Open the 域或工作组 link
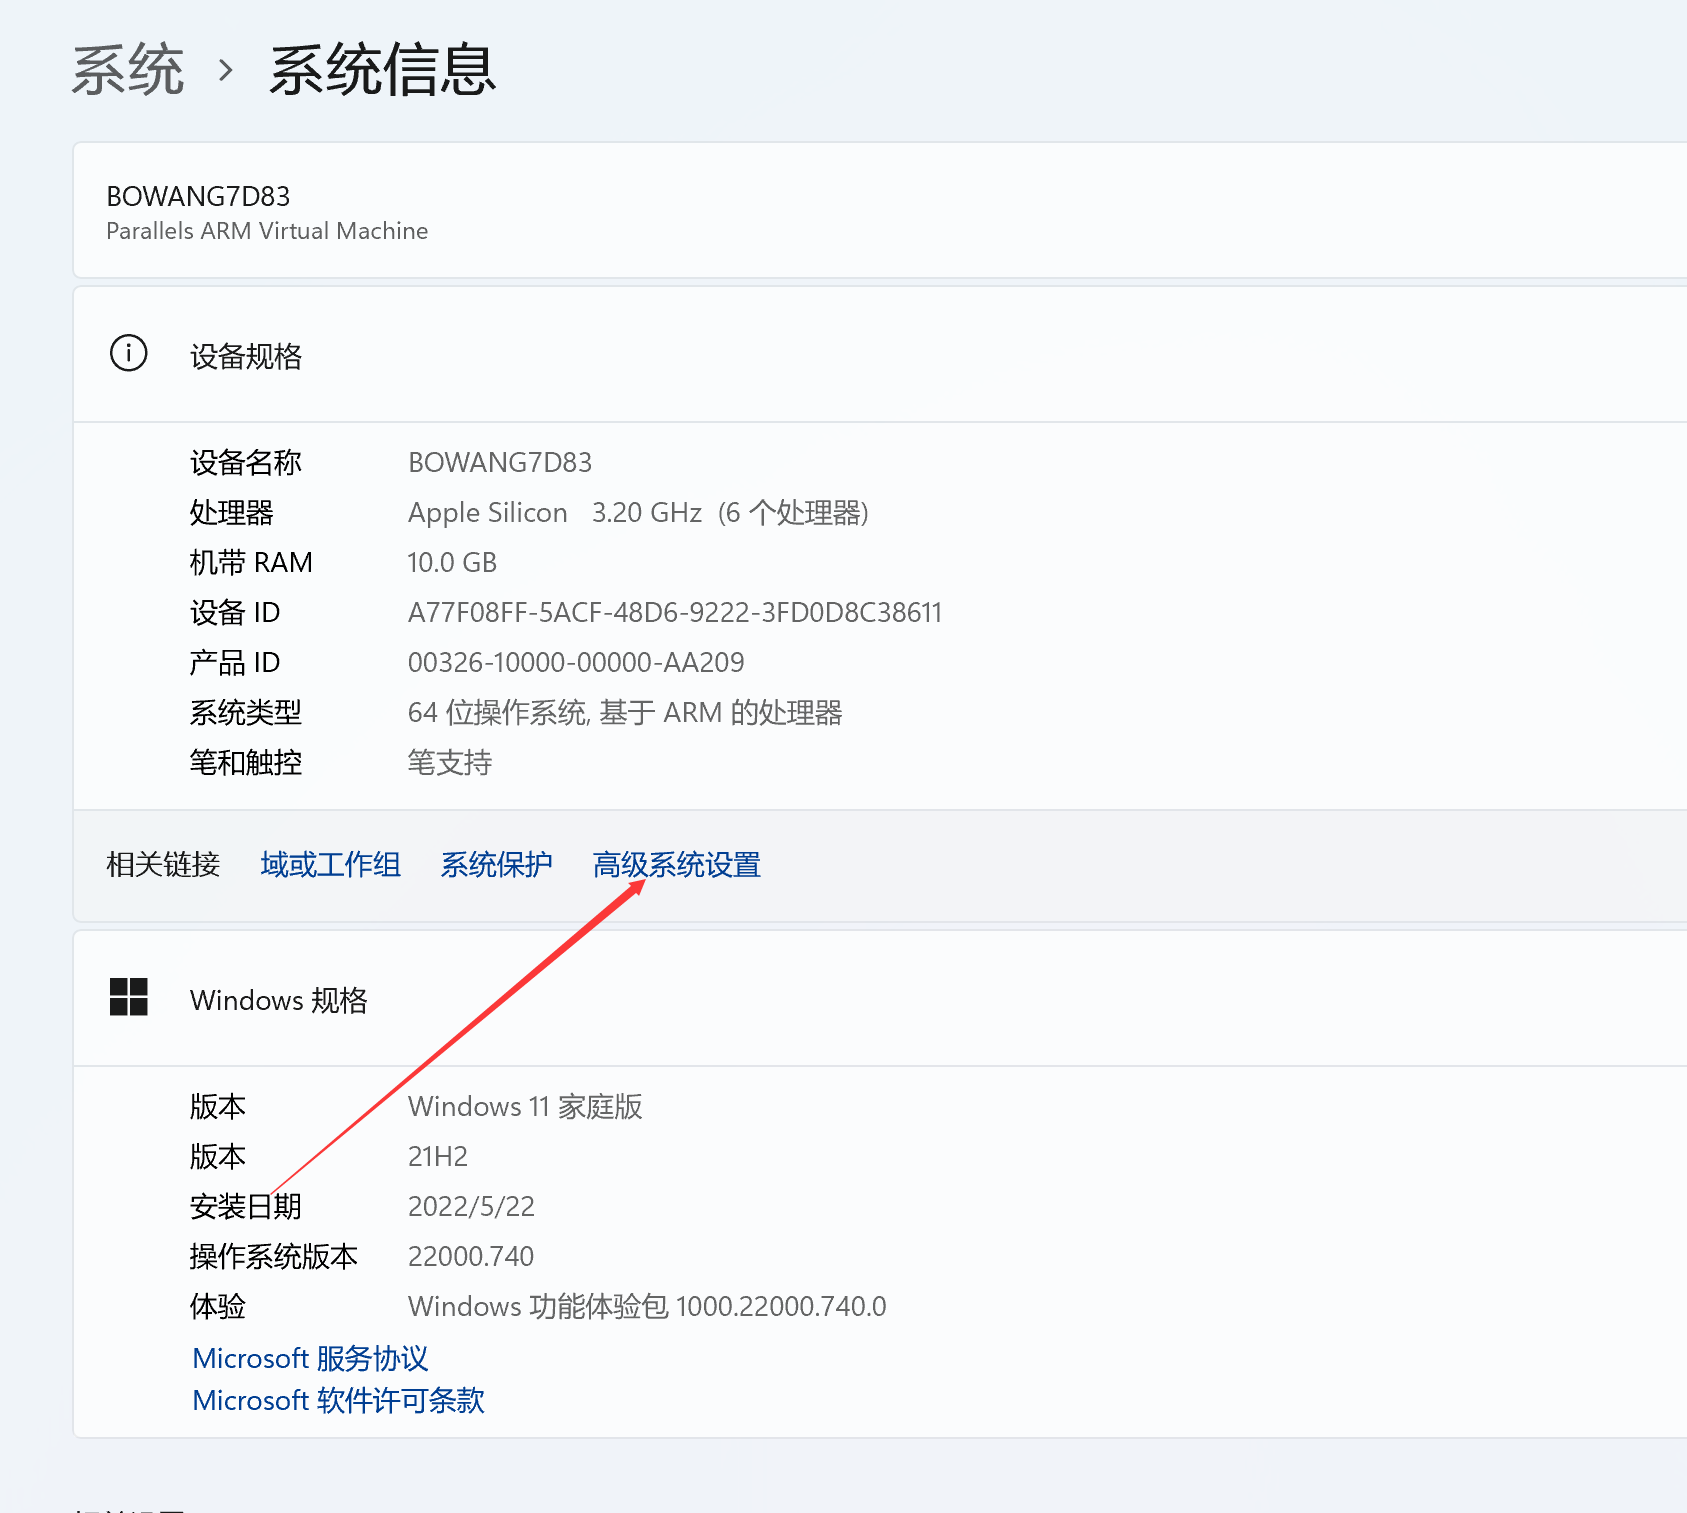Image resolution: width=1687 pixels, height=1513 pixels. coord(330,864)
